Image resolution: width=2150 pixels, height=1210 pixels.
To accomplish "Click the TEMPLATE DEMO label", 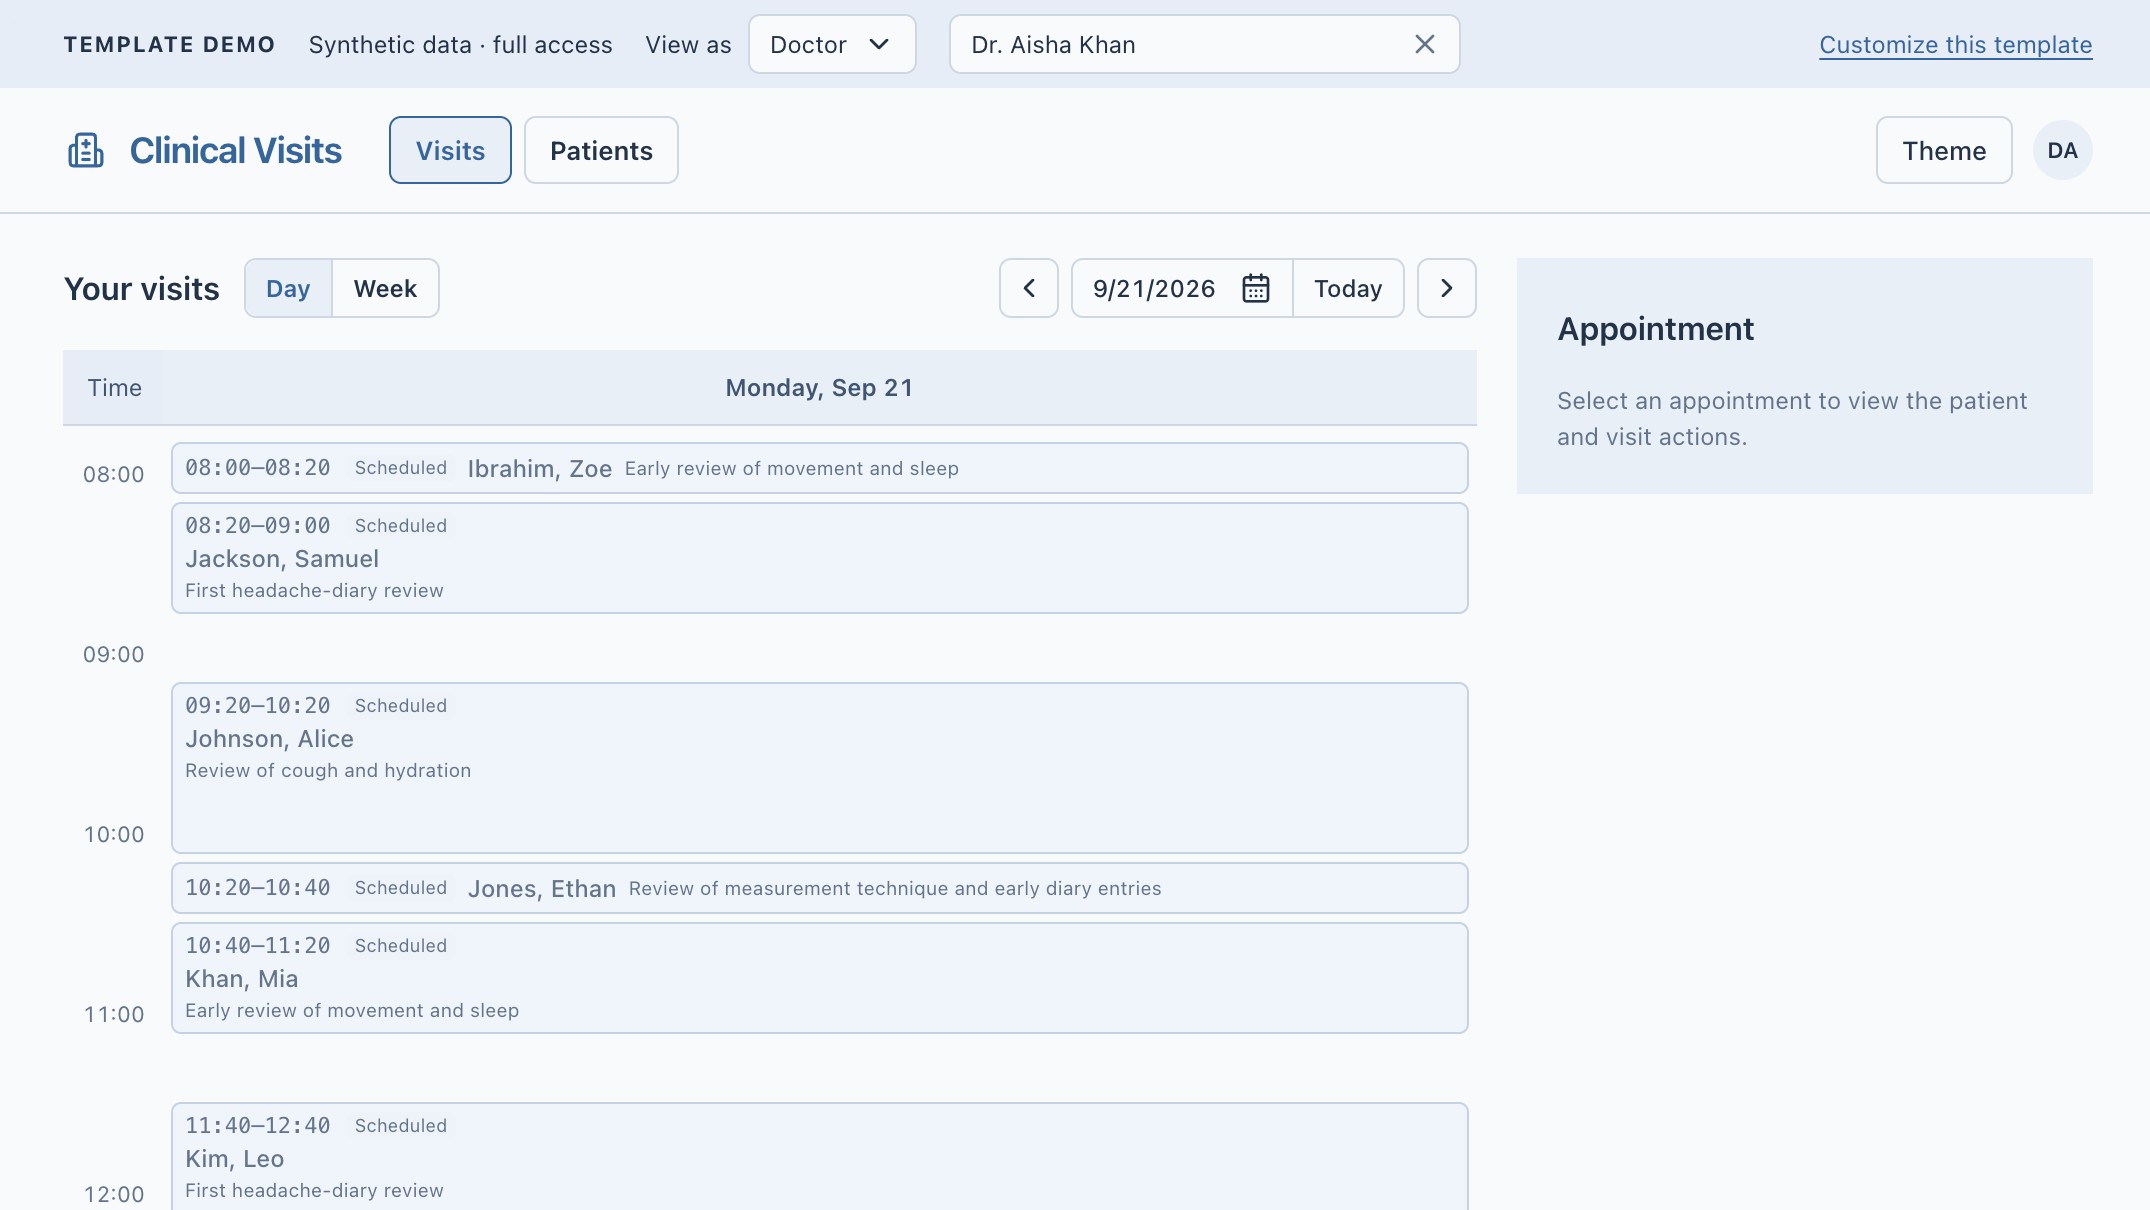I will (x=170, y=44).
